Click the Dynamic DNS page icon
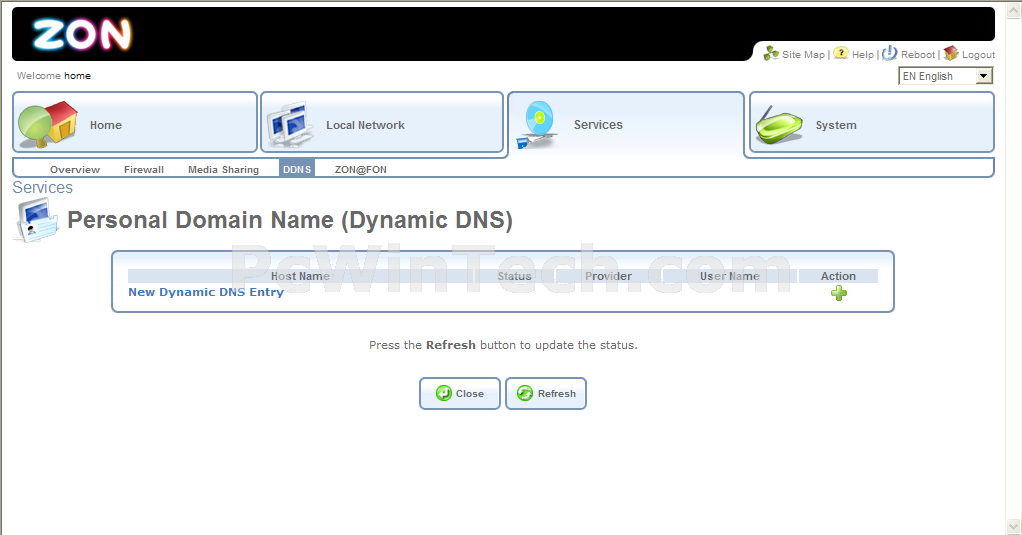1022x535 pixels. tap(36, 221)
